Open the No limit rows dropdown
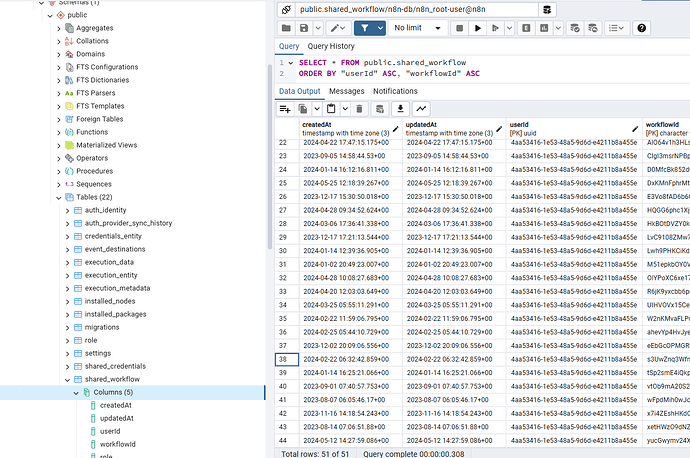 coord(417,28)
